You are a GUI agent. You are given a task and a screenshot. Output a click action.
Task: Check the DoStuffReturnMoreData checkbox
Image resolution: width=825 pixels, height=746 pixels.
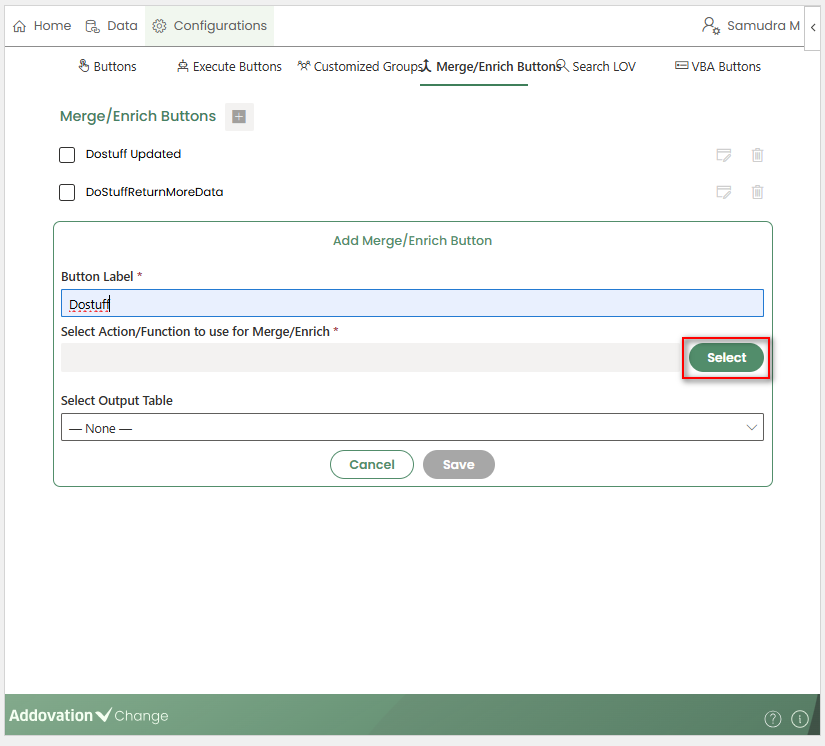[x=67, y=192]
